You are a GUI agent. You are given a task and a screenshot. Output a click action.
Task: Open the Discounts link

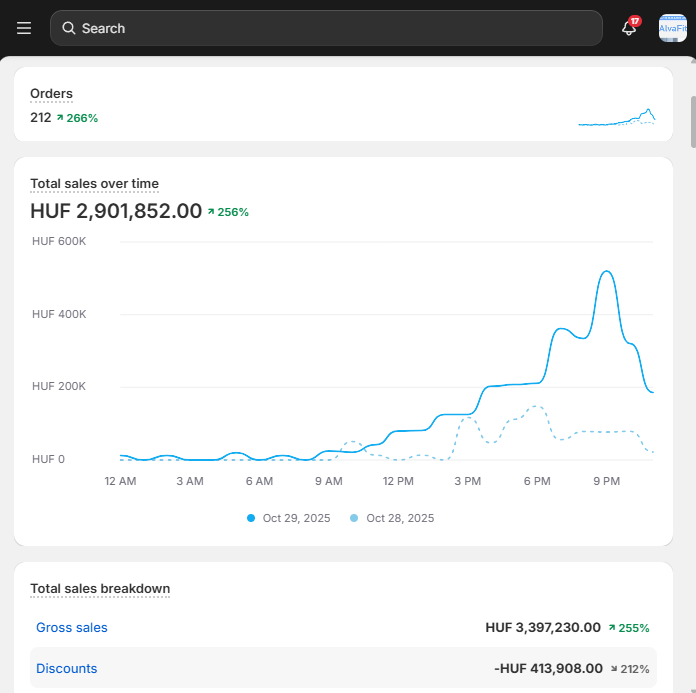67,669
